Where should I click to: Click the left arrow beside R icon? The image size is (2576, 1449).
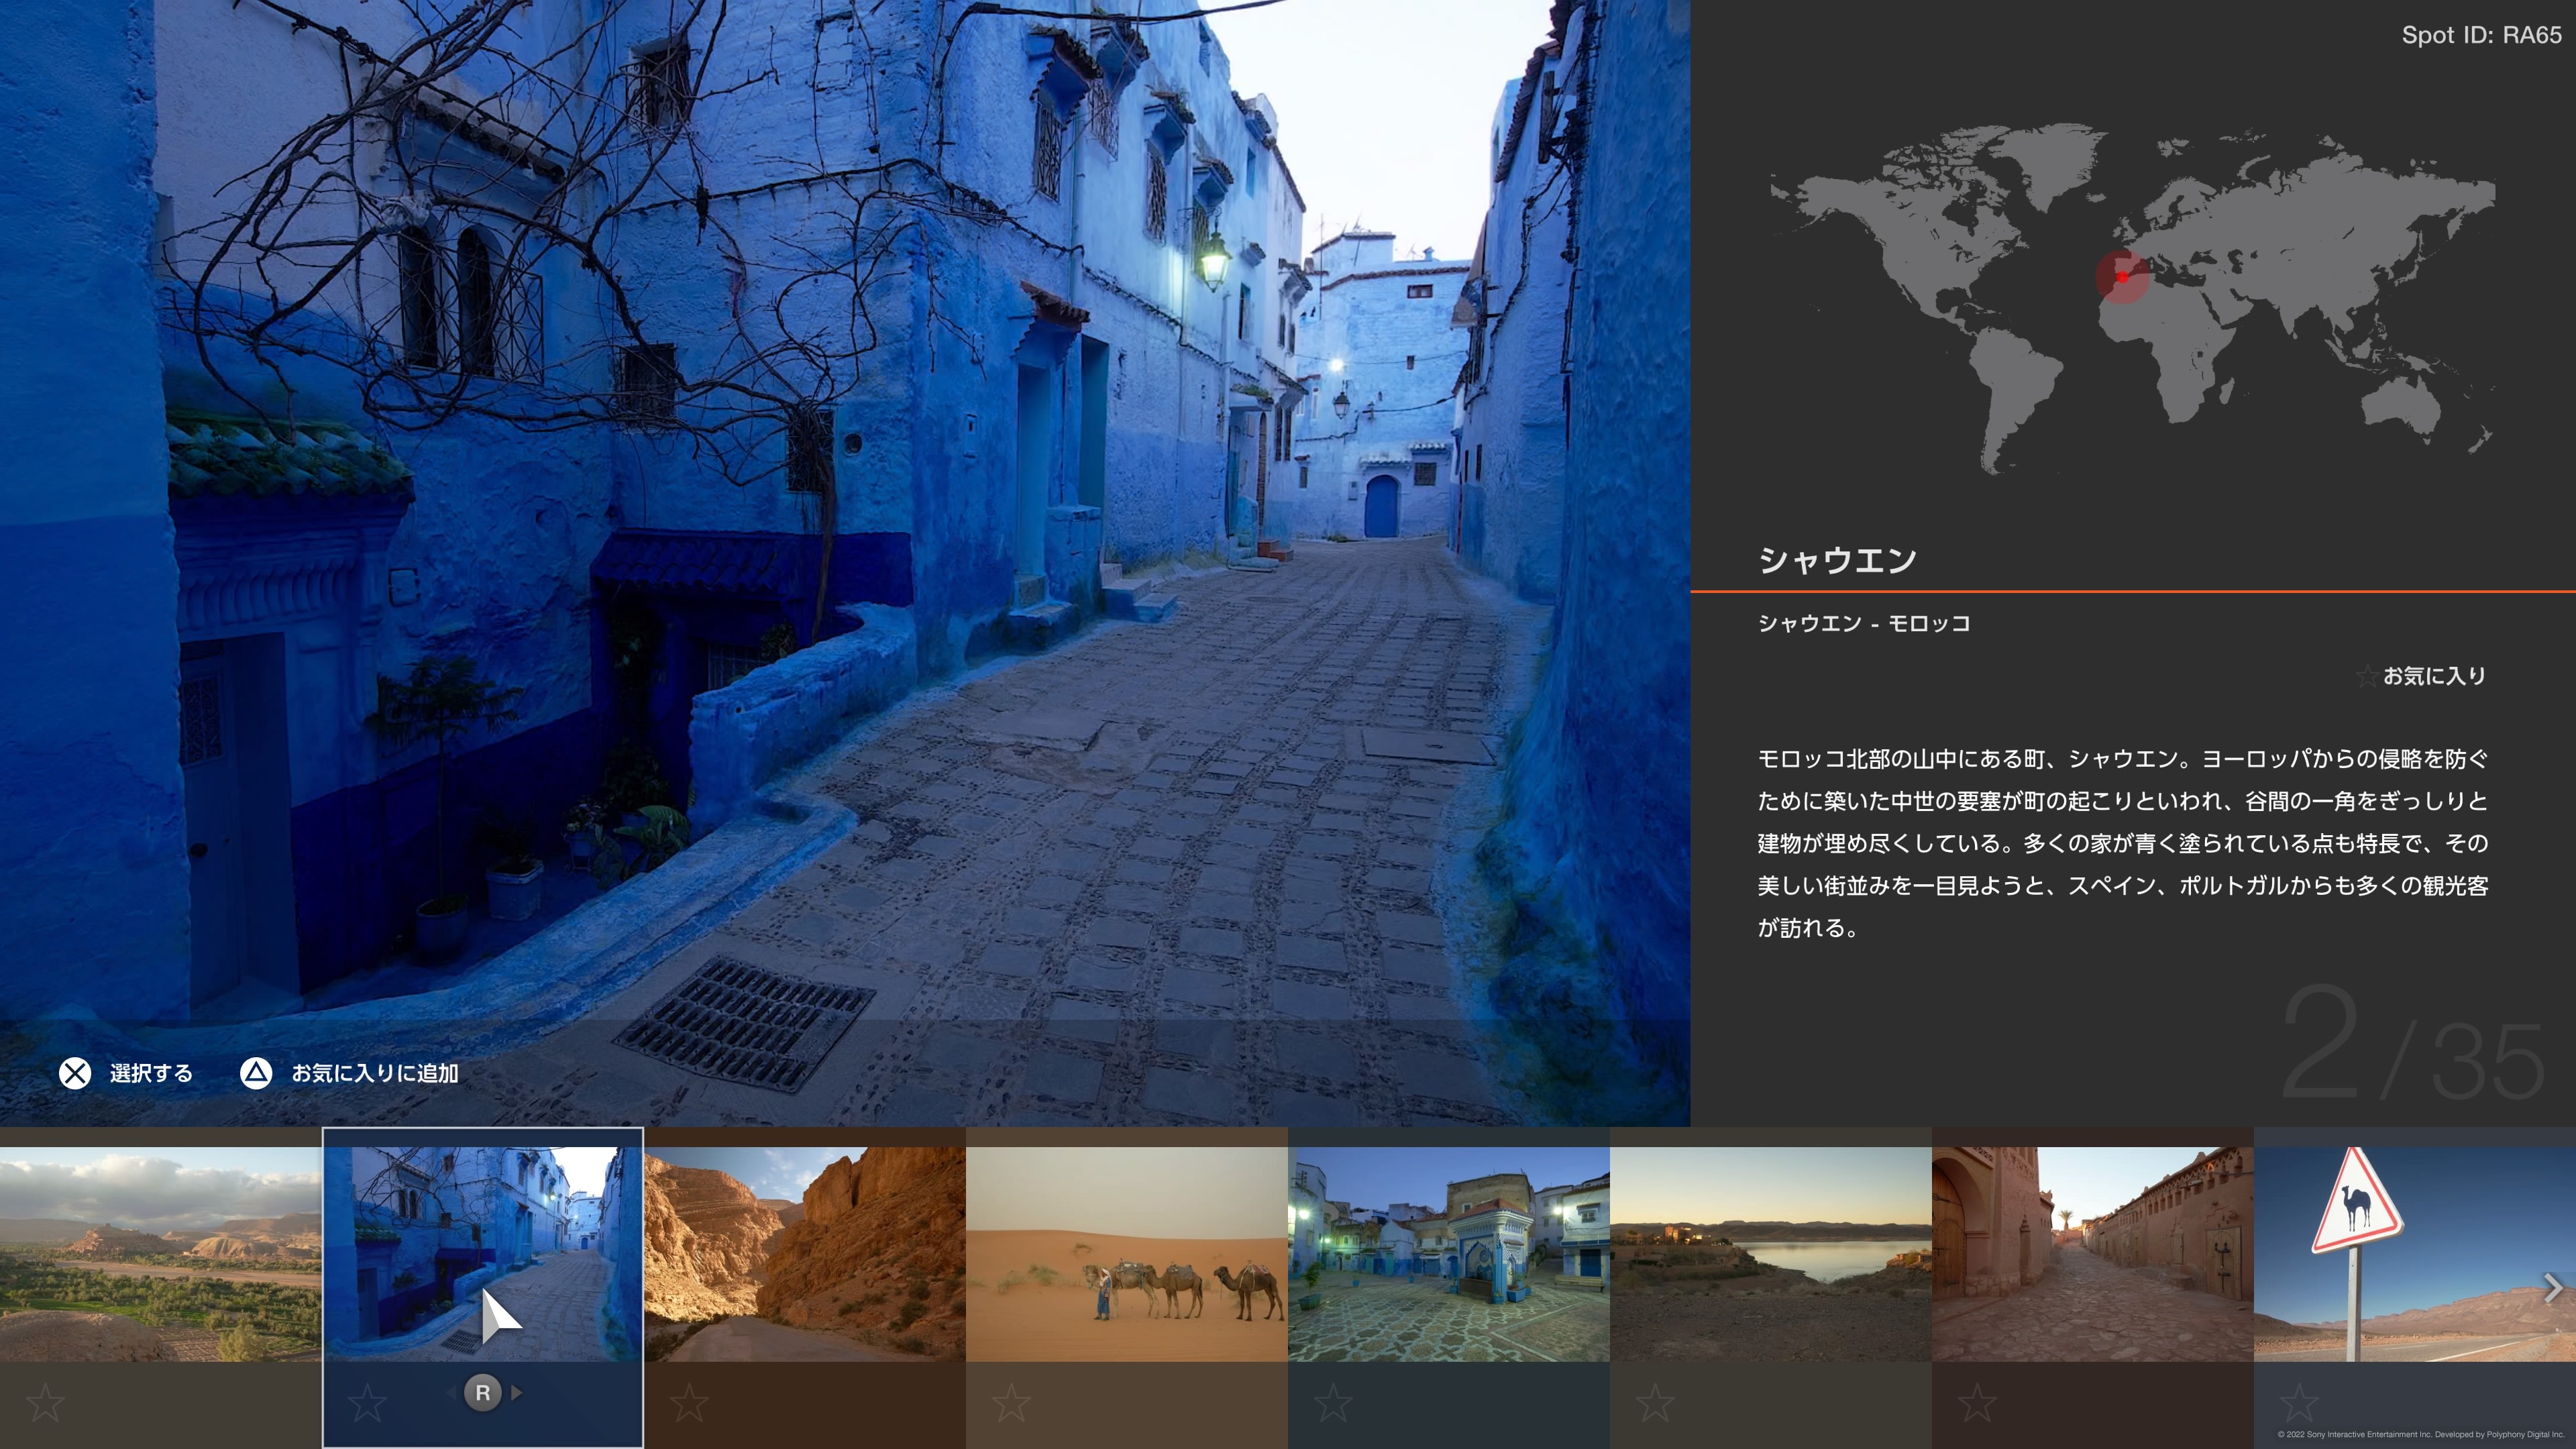tap(450, 1392)
